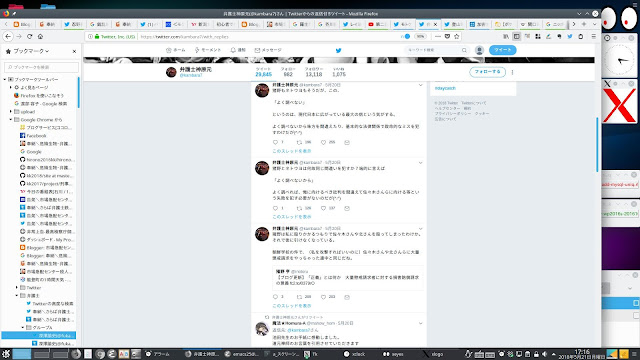Open the 通知 notifications item on Twitter
Viewport: 640px width, 360px height.
pyautogui.click(x=238, y=50)
